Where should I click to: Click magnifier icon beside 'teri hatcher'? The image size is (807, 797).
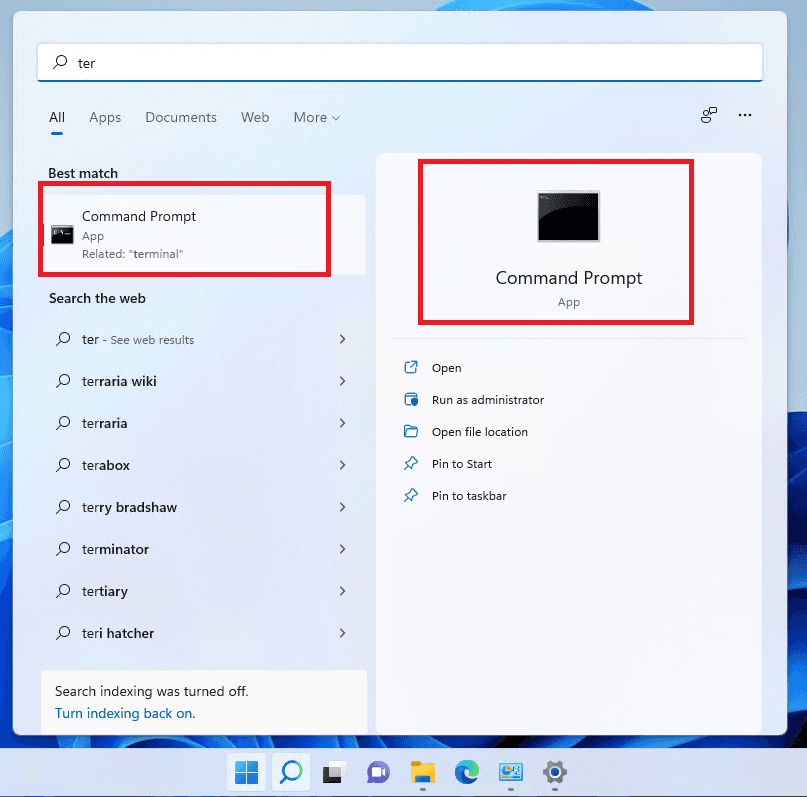pyautogui.click(x=63, y=633)
